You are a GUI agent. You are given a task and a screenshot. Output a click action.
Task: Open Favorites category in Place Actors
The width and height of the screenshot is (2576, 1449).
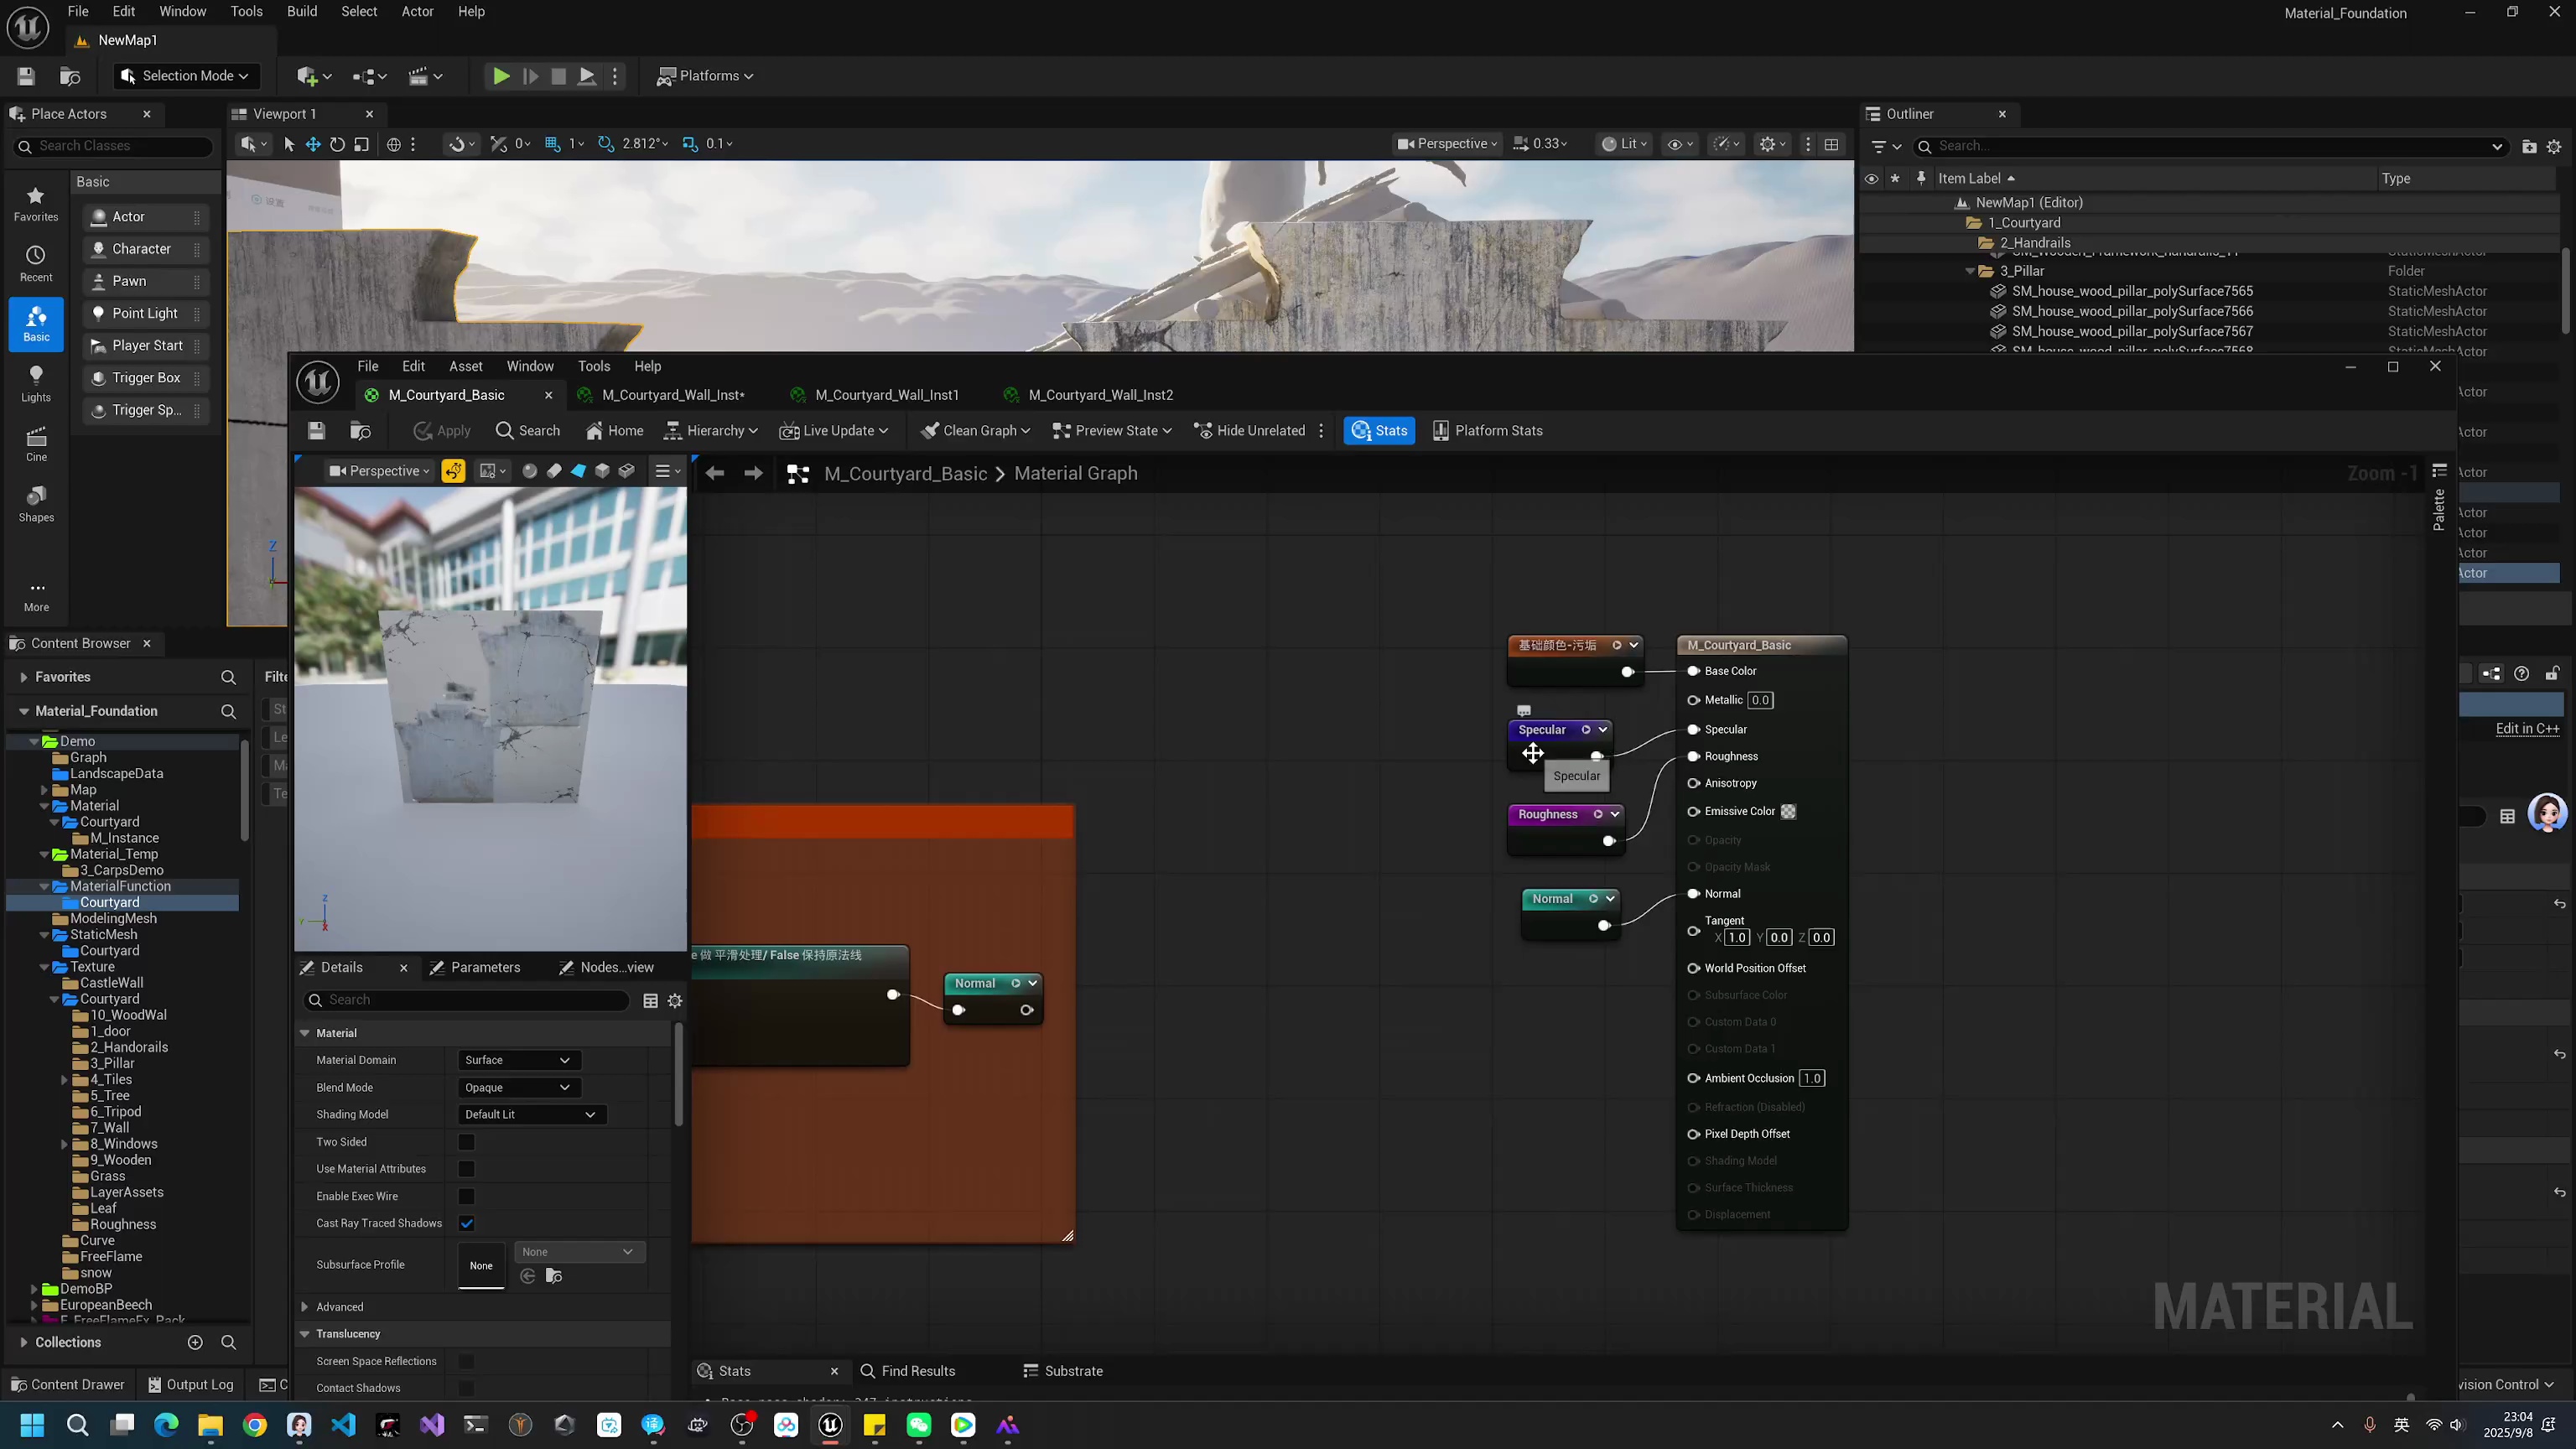tap(36, 204)
